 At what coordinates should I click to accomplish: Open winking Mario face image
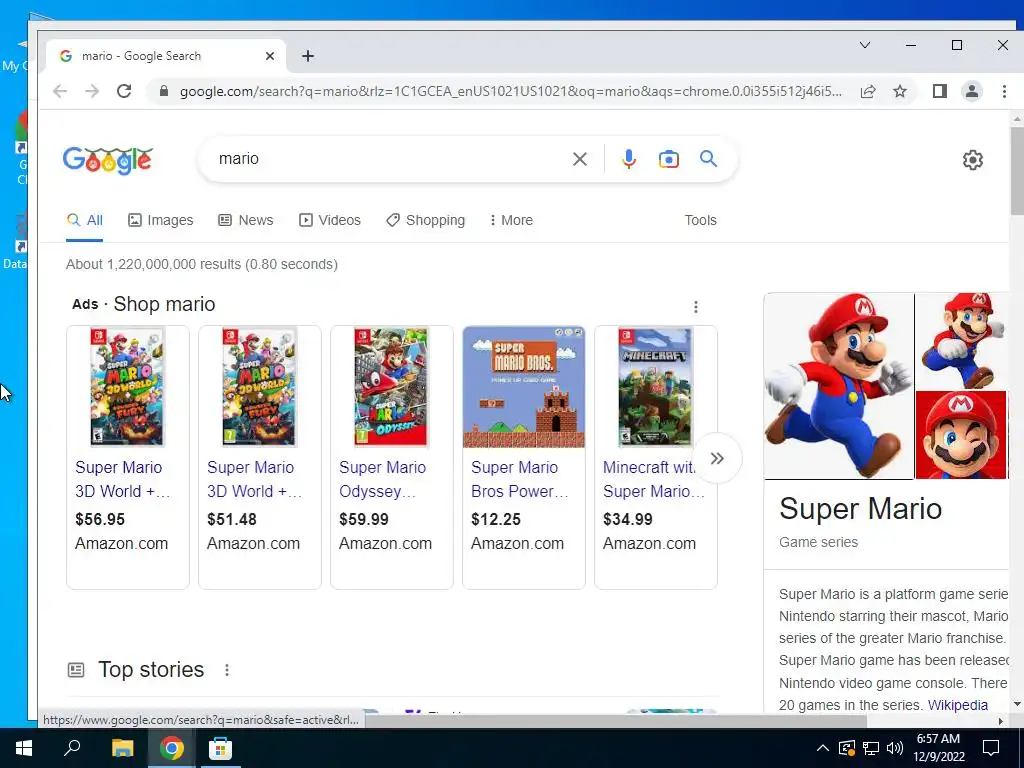coord(962,435)
